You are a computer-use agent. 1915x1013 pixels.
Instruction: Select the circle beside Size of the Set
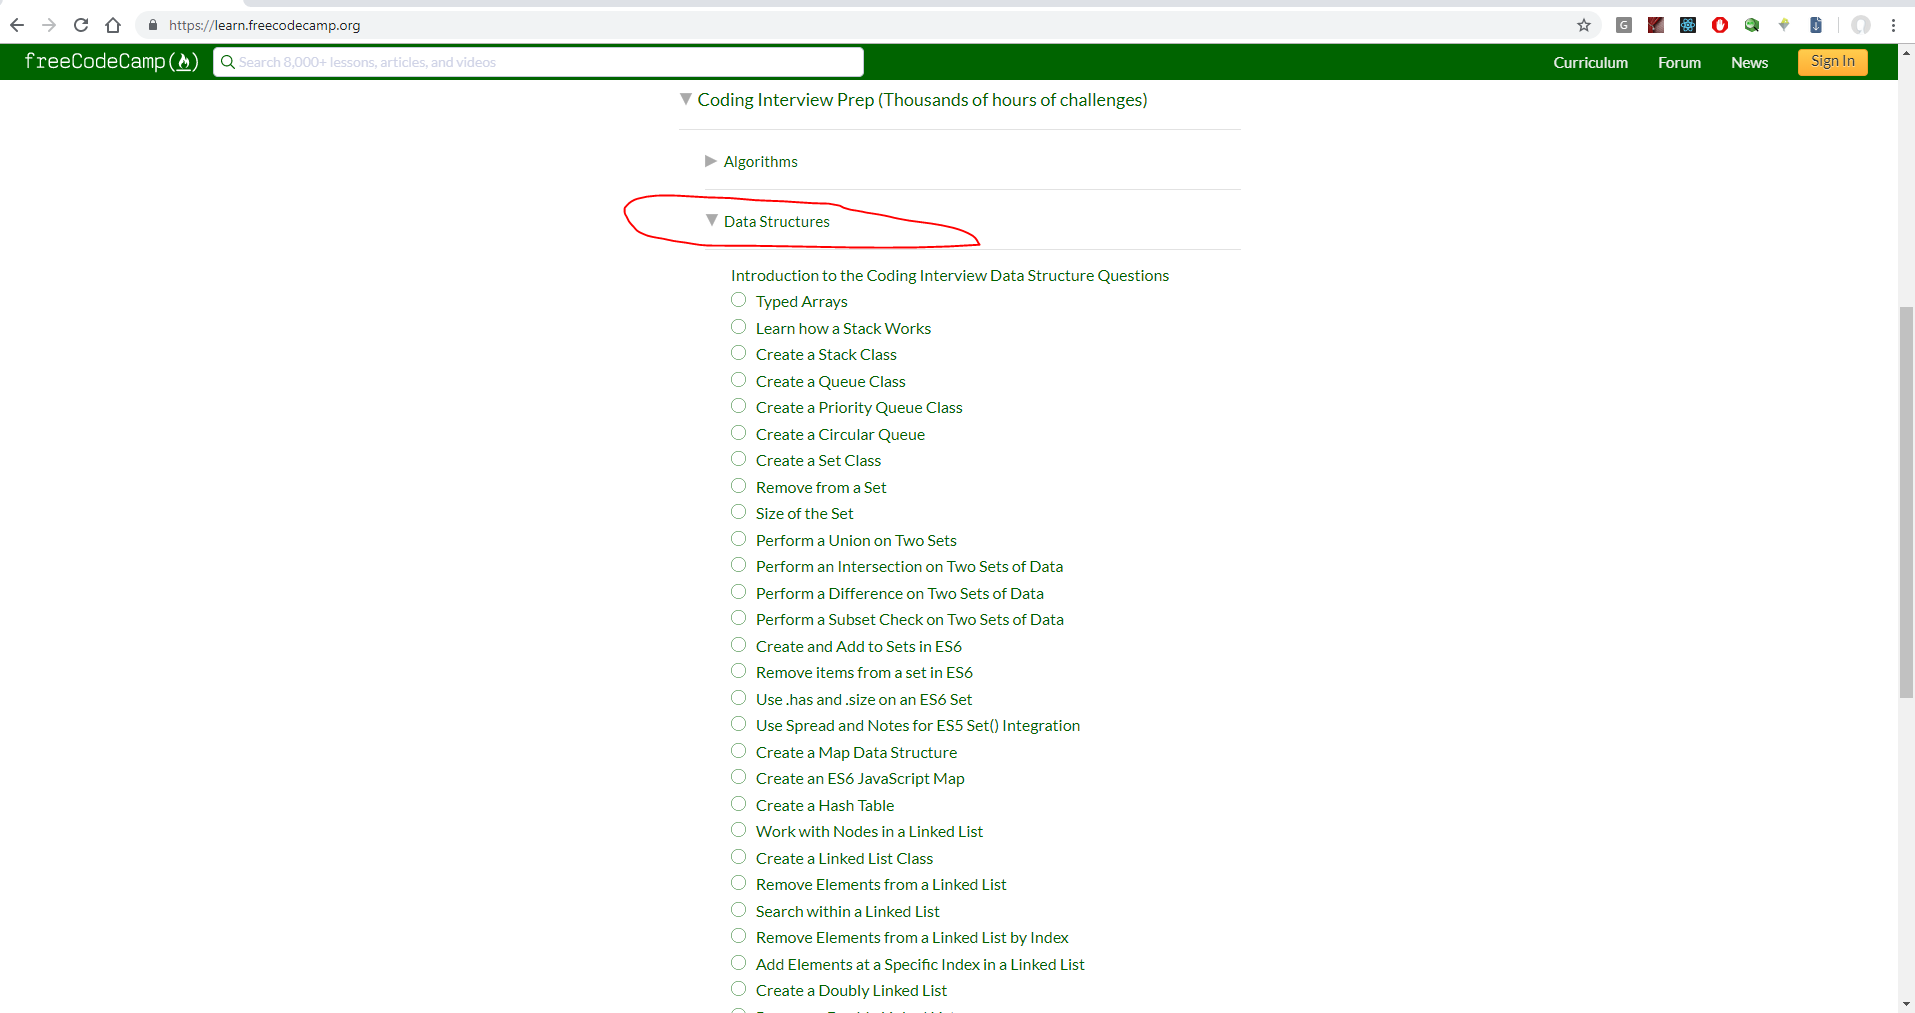tap(738, 512)
